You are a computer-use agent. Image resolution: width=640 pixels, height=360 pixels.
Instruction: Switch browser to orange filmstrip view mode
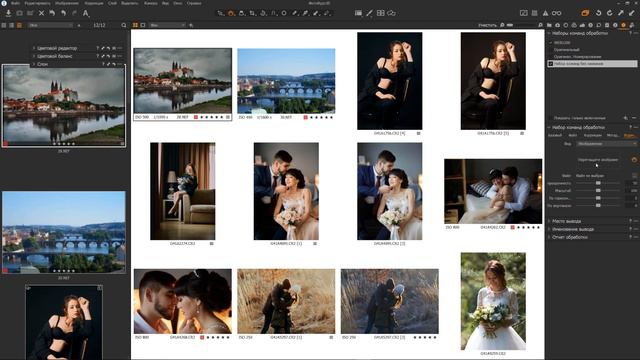tap(19, 25)
